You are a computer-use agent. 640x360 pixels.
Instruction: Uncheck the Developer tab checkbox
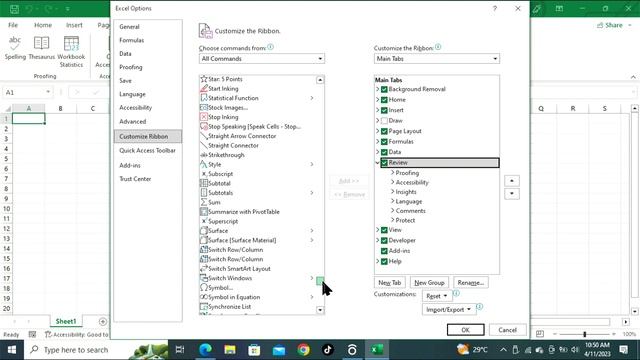384,240
